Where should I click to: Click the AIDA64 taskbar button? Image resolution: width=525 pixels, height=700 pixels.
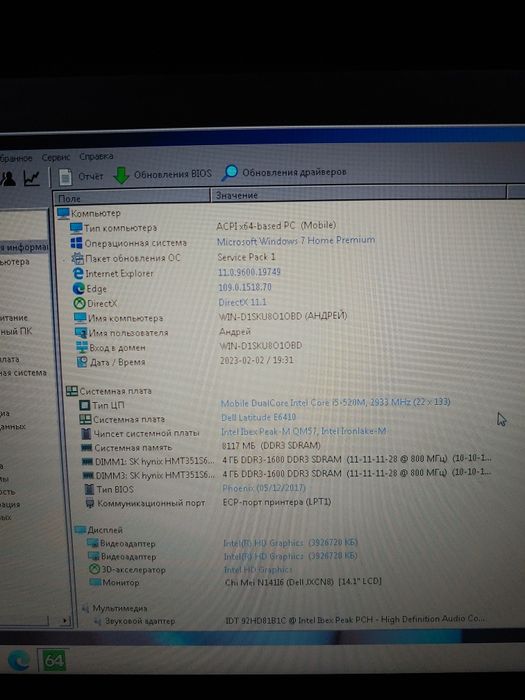(x=53, y=660)
